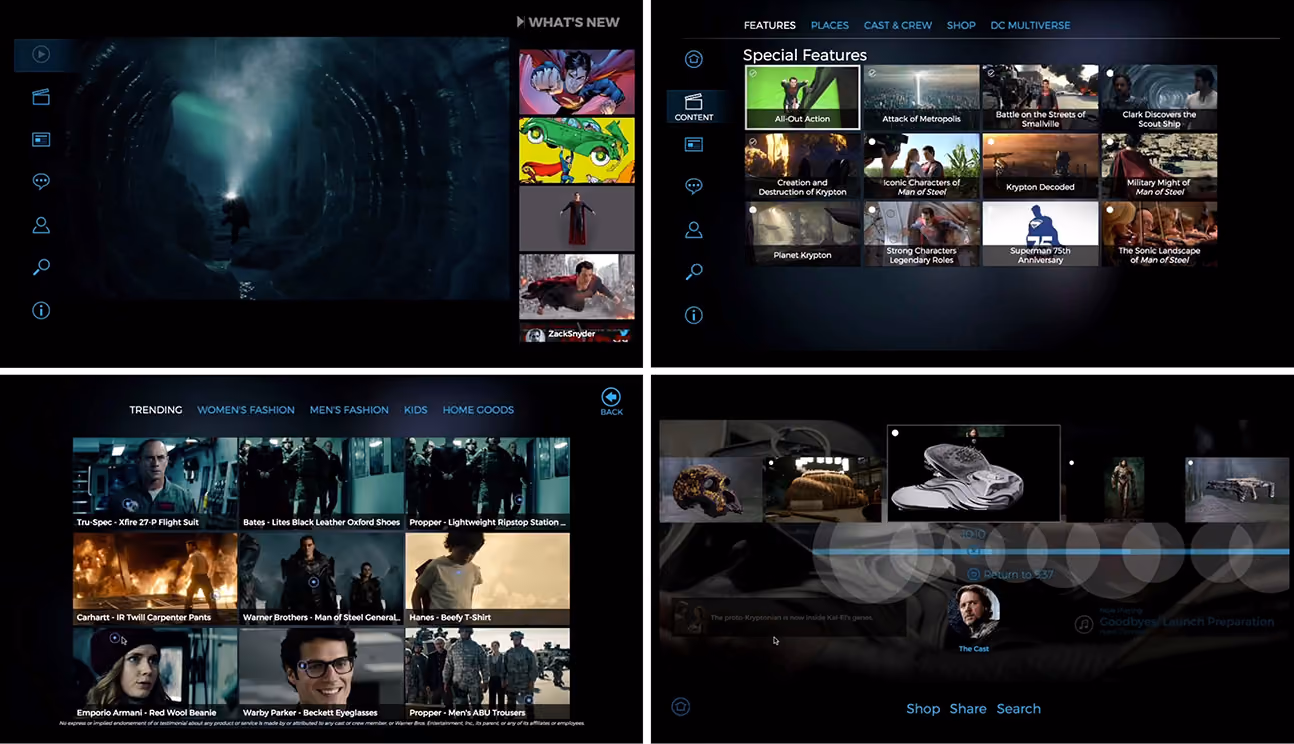This screenshot has height=744, width=1294.
Task: Open The Cast circular portrait
Action: pos(973,613)
